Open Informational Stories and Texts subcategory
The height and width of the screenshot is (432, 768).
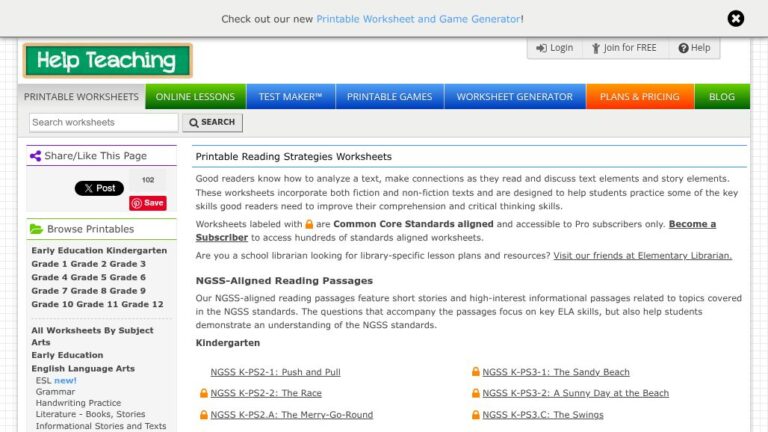(101, 426)
